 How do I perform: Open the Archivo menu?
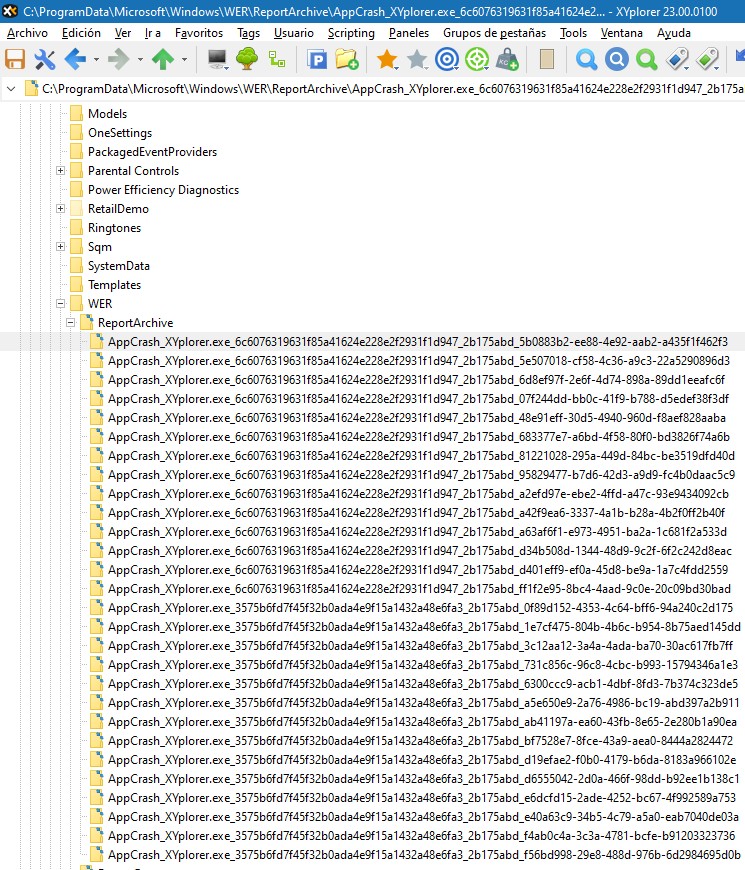(x=27, y=33)
